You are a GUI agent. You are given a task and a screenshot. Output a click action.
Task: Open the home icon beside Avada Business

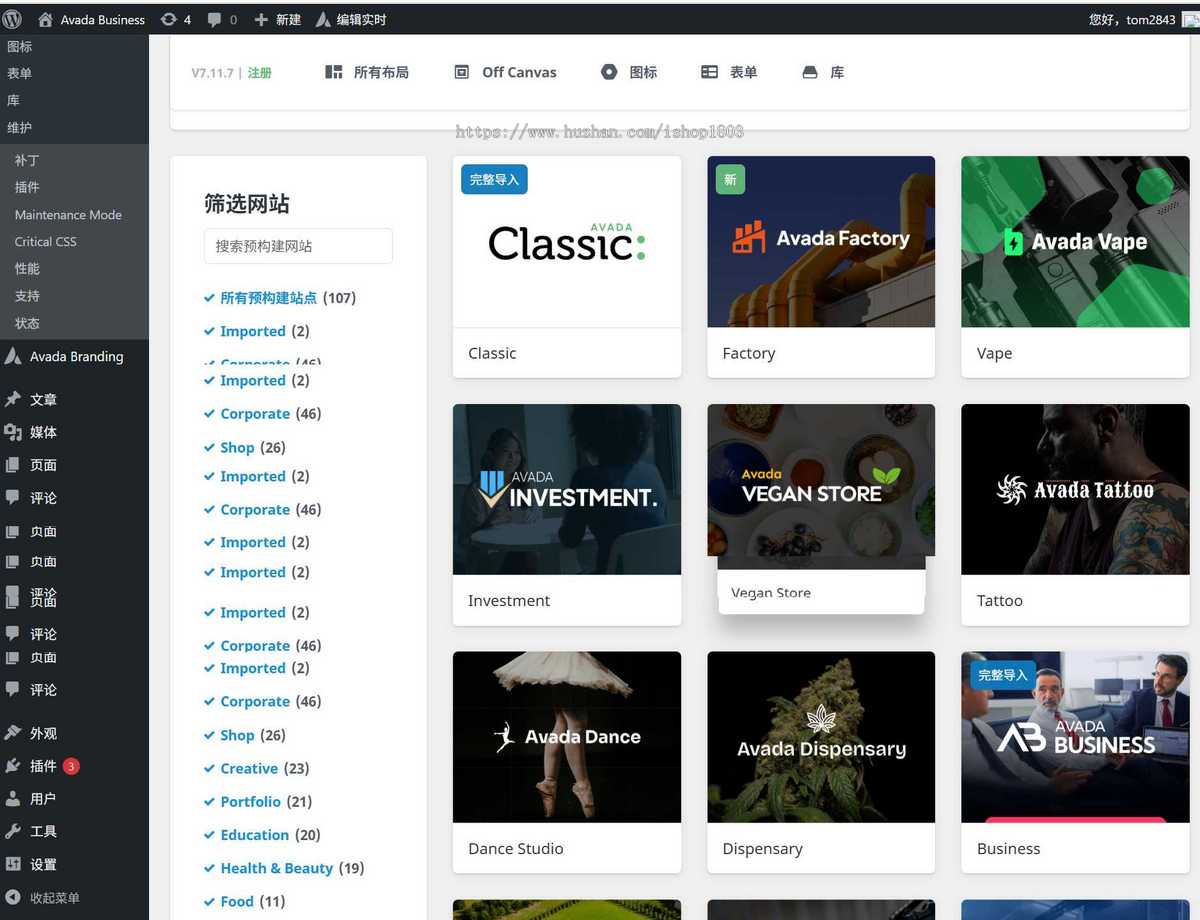tap(45, 19)
